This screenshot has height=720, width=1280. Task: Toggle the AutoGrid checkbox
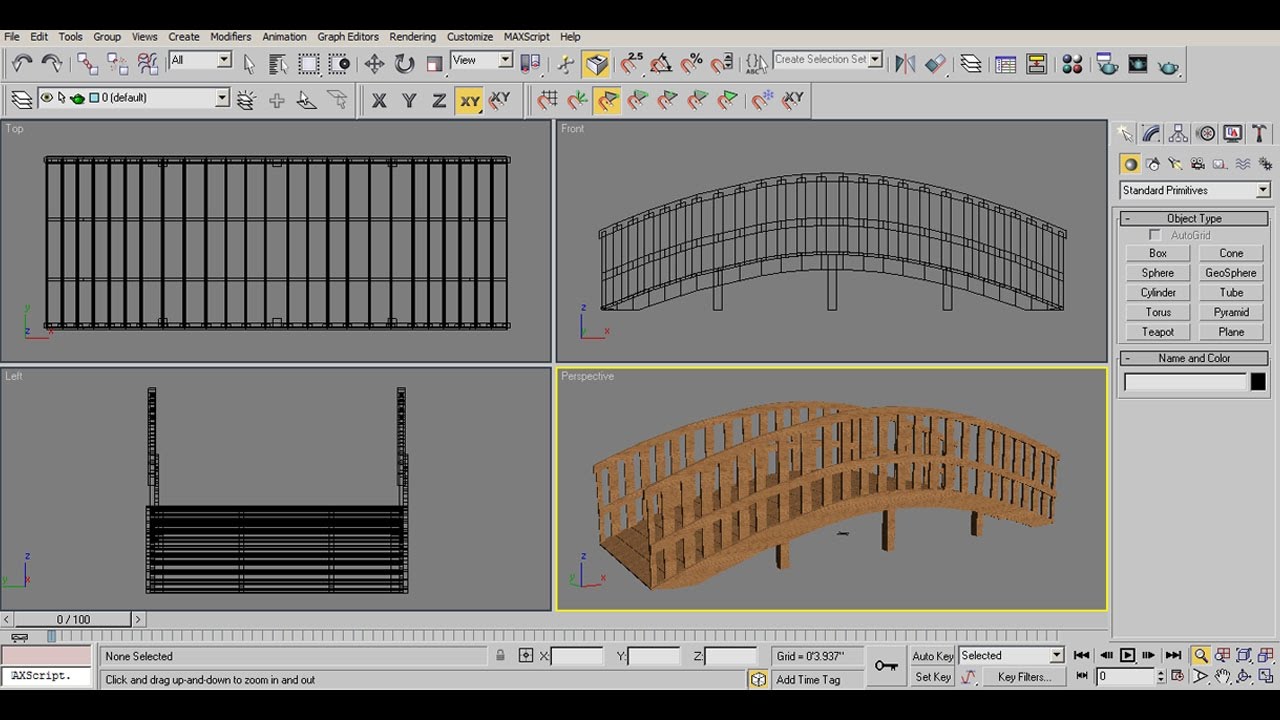click(1155, 236)
